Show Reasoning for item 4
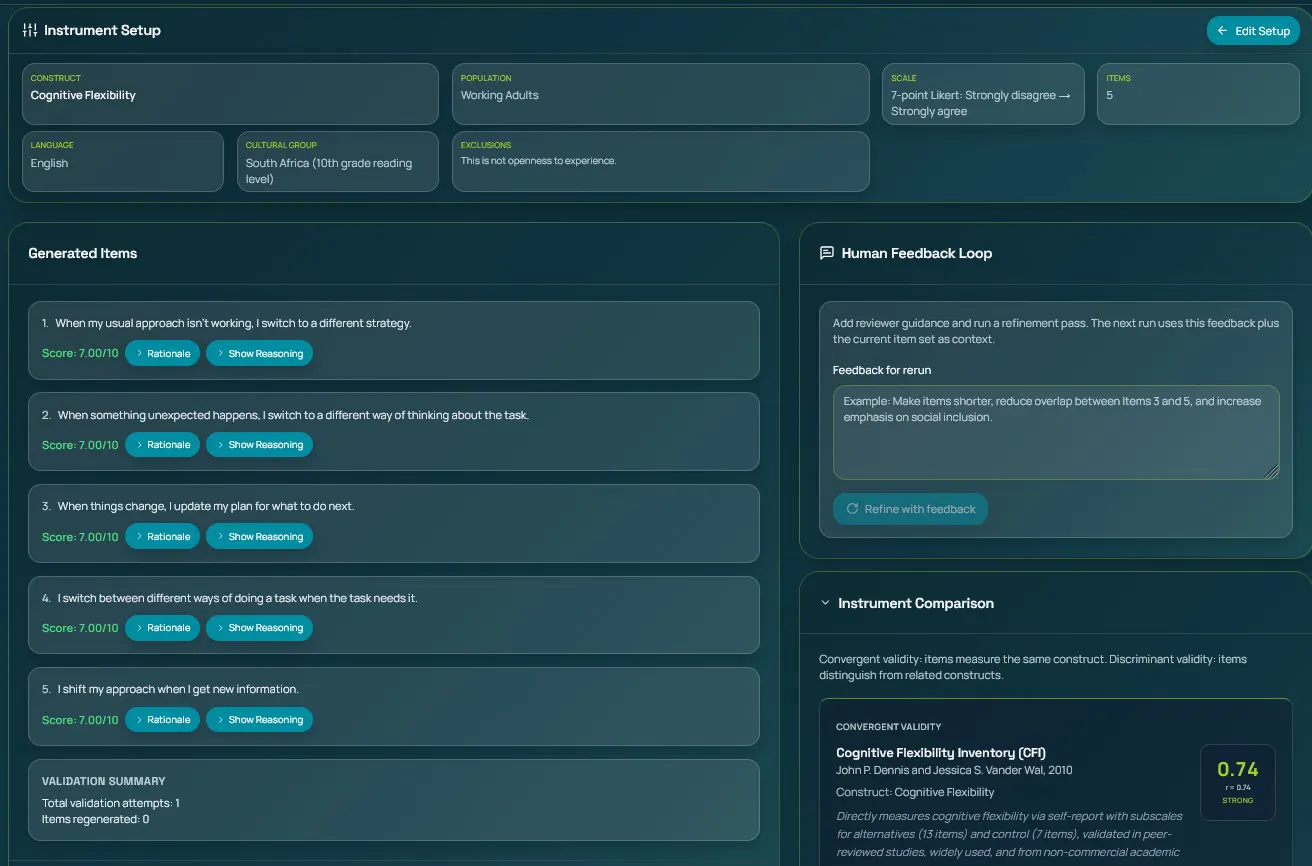 pyautogui.click(x=259, y=628)
